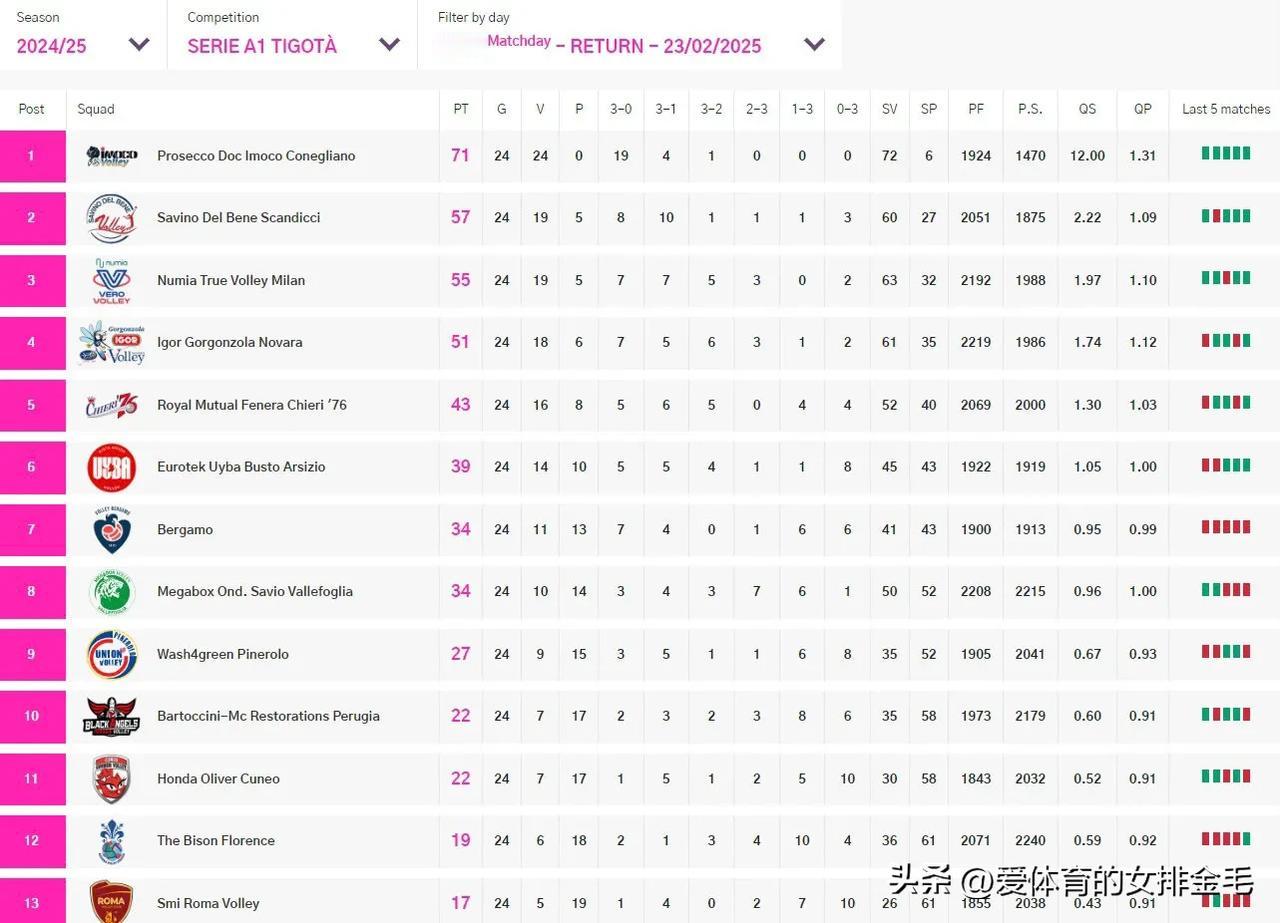Click Scandicci's 57 points value

click(460, 218)
